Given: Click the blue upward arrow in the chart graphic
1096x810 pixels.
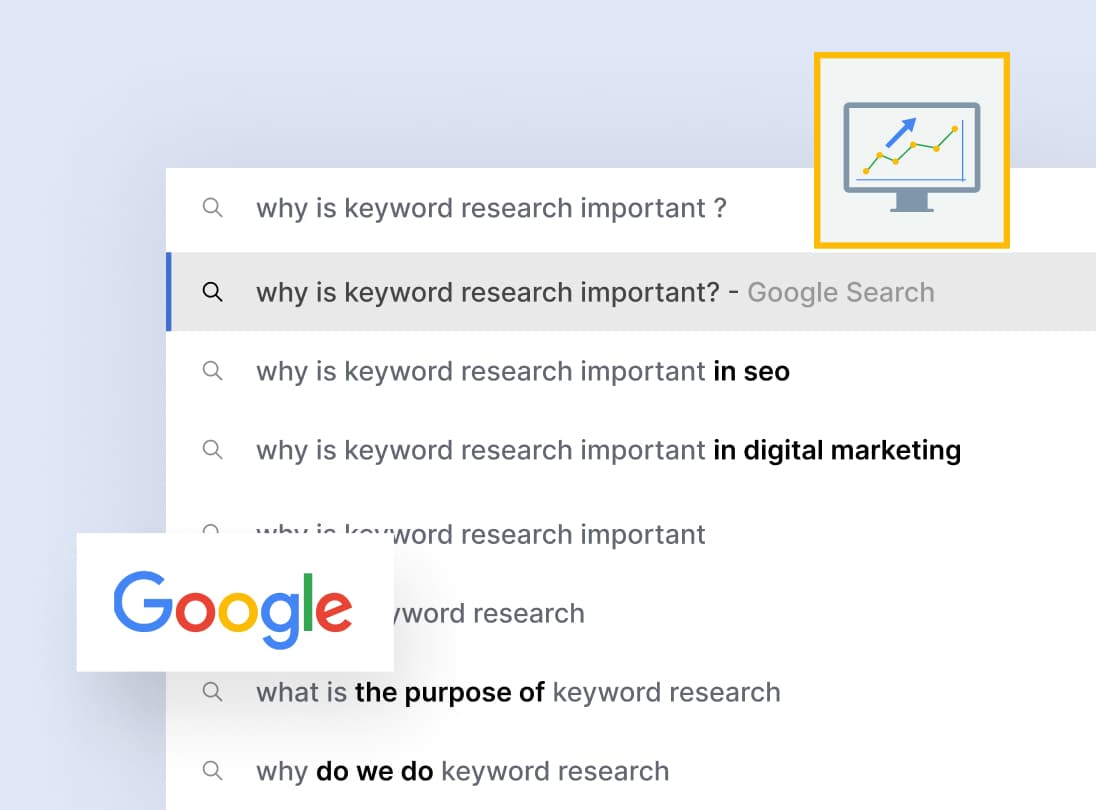Looking at the screenshot, I should (x=901, y=131).
